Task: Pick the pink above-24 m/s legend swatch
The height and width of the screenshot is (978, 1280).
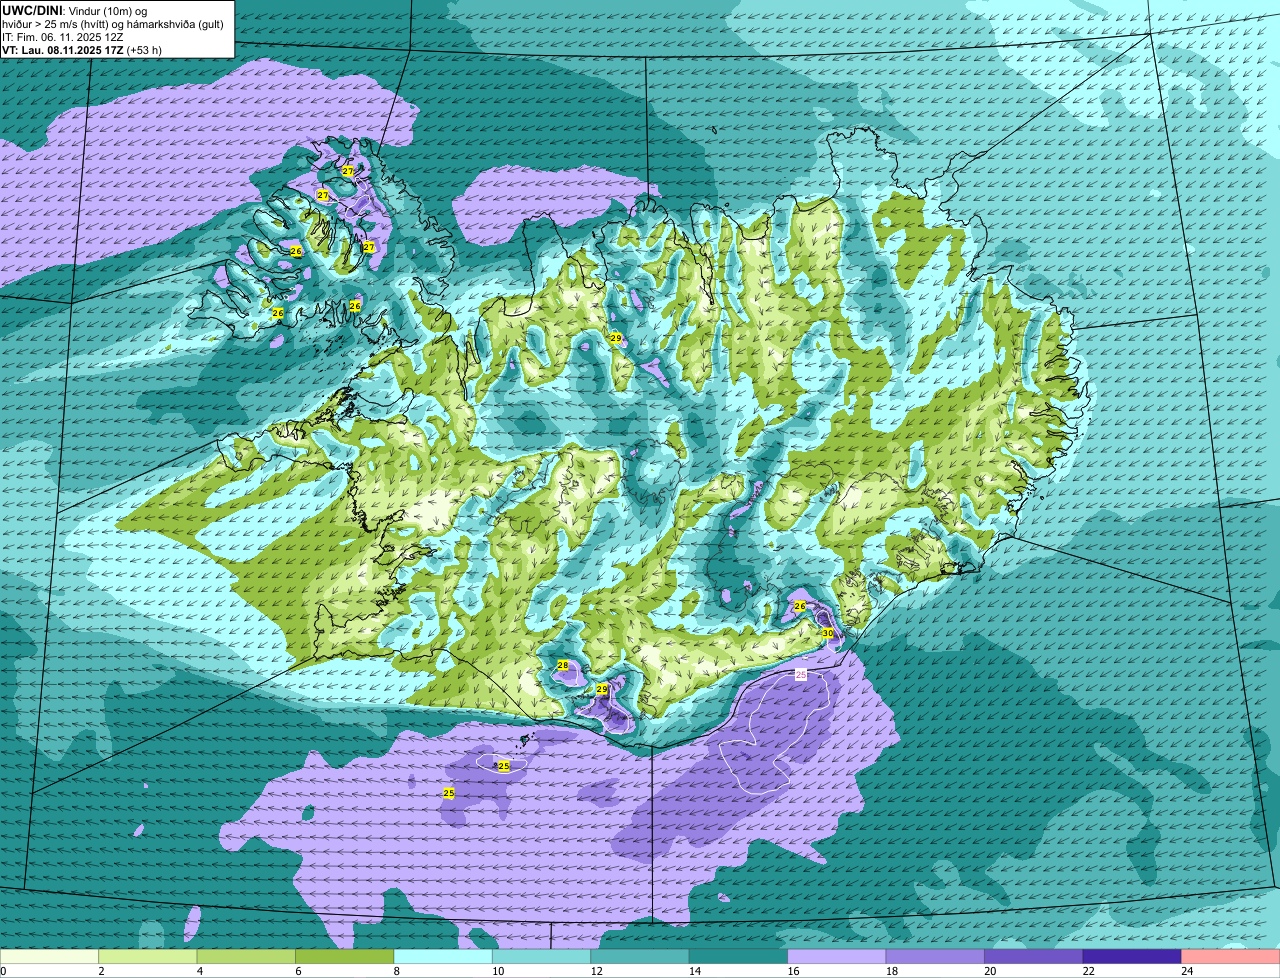Action: [1231, 957]
